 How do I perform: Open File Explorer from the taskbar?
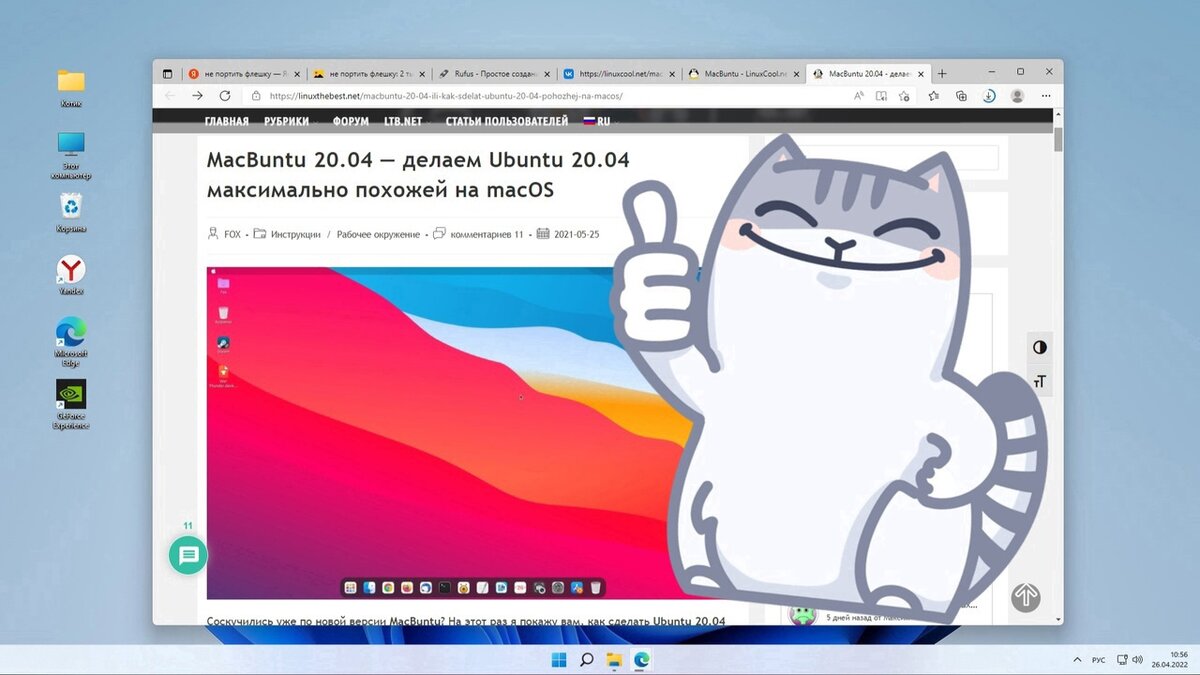coord(615,659)
